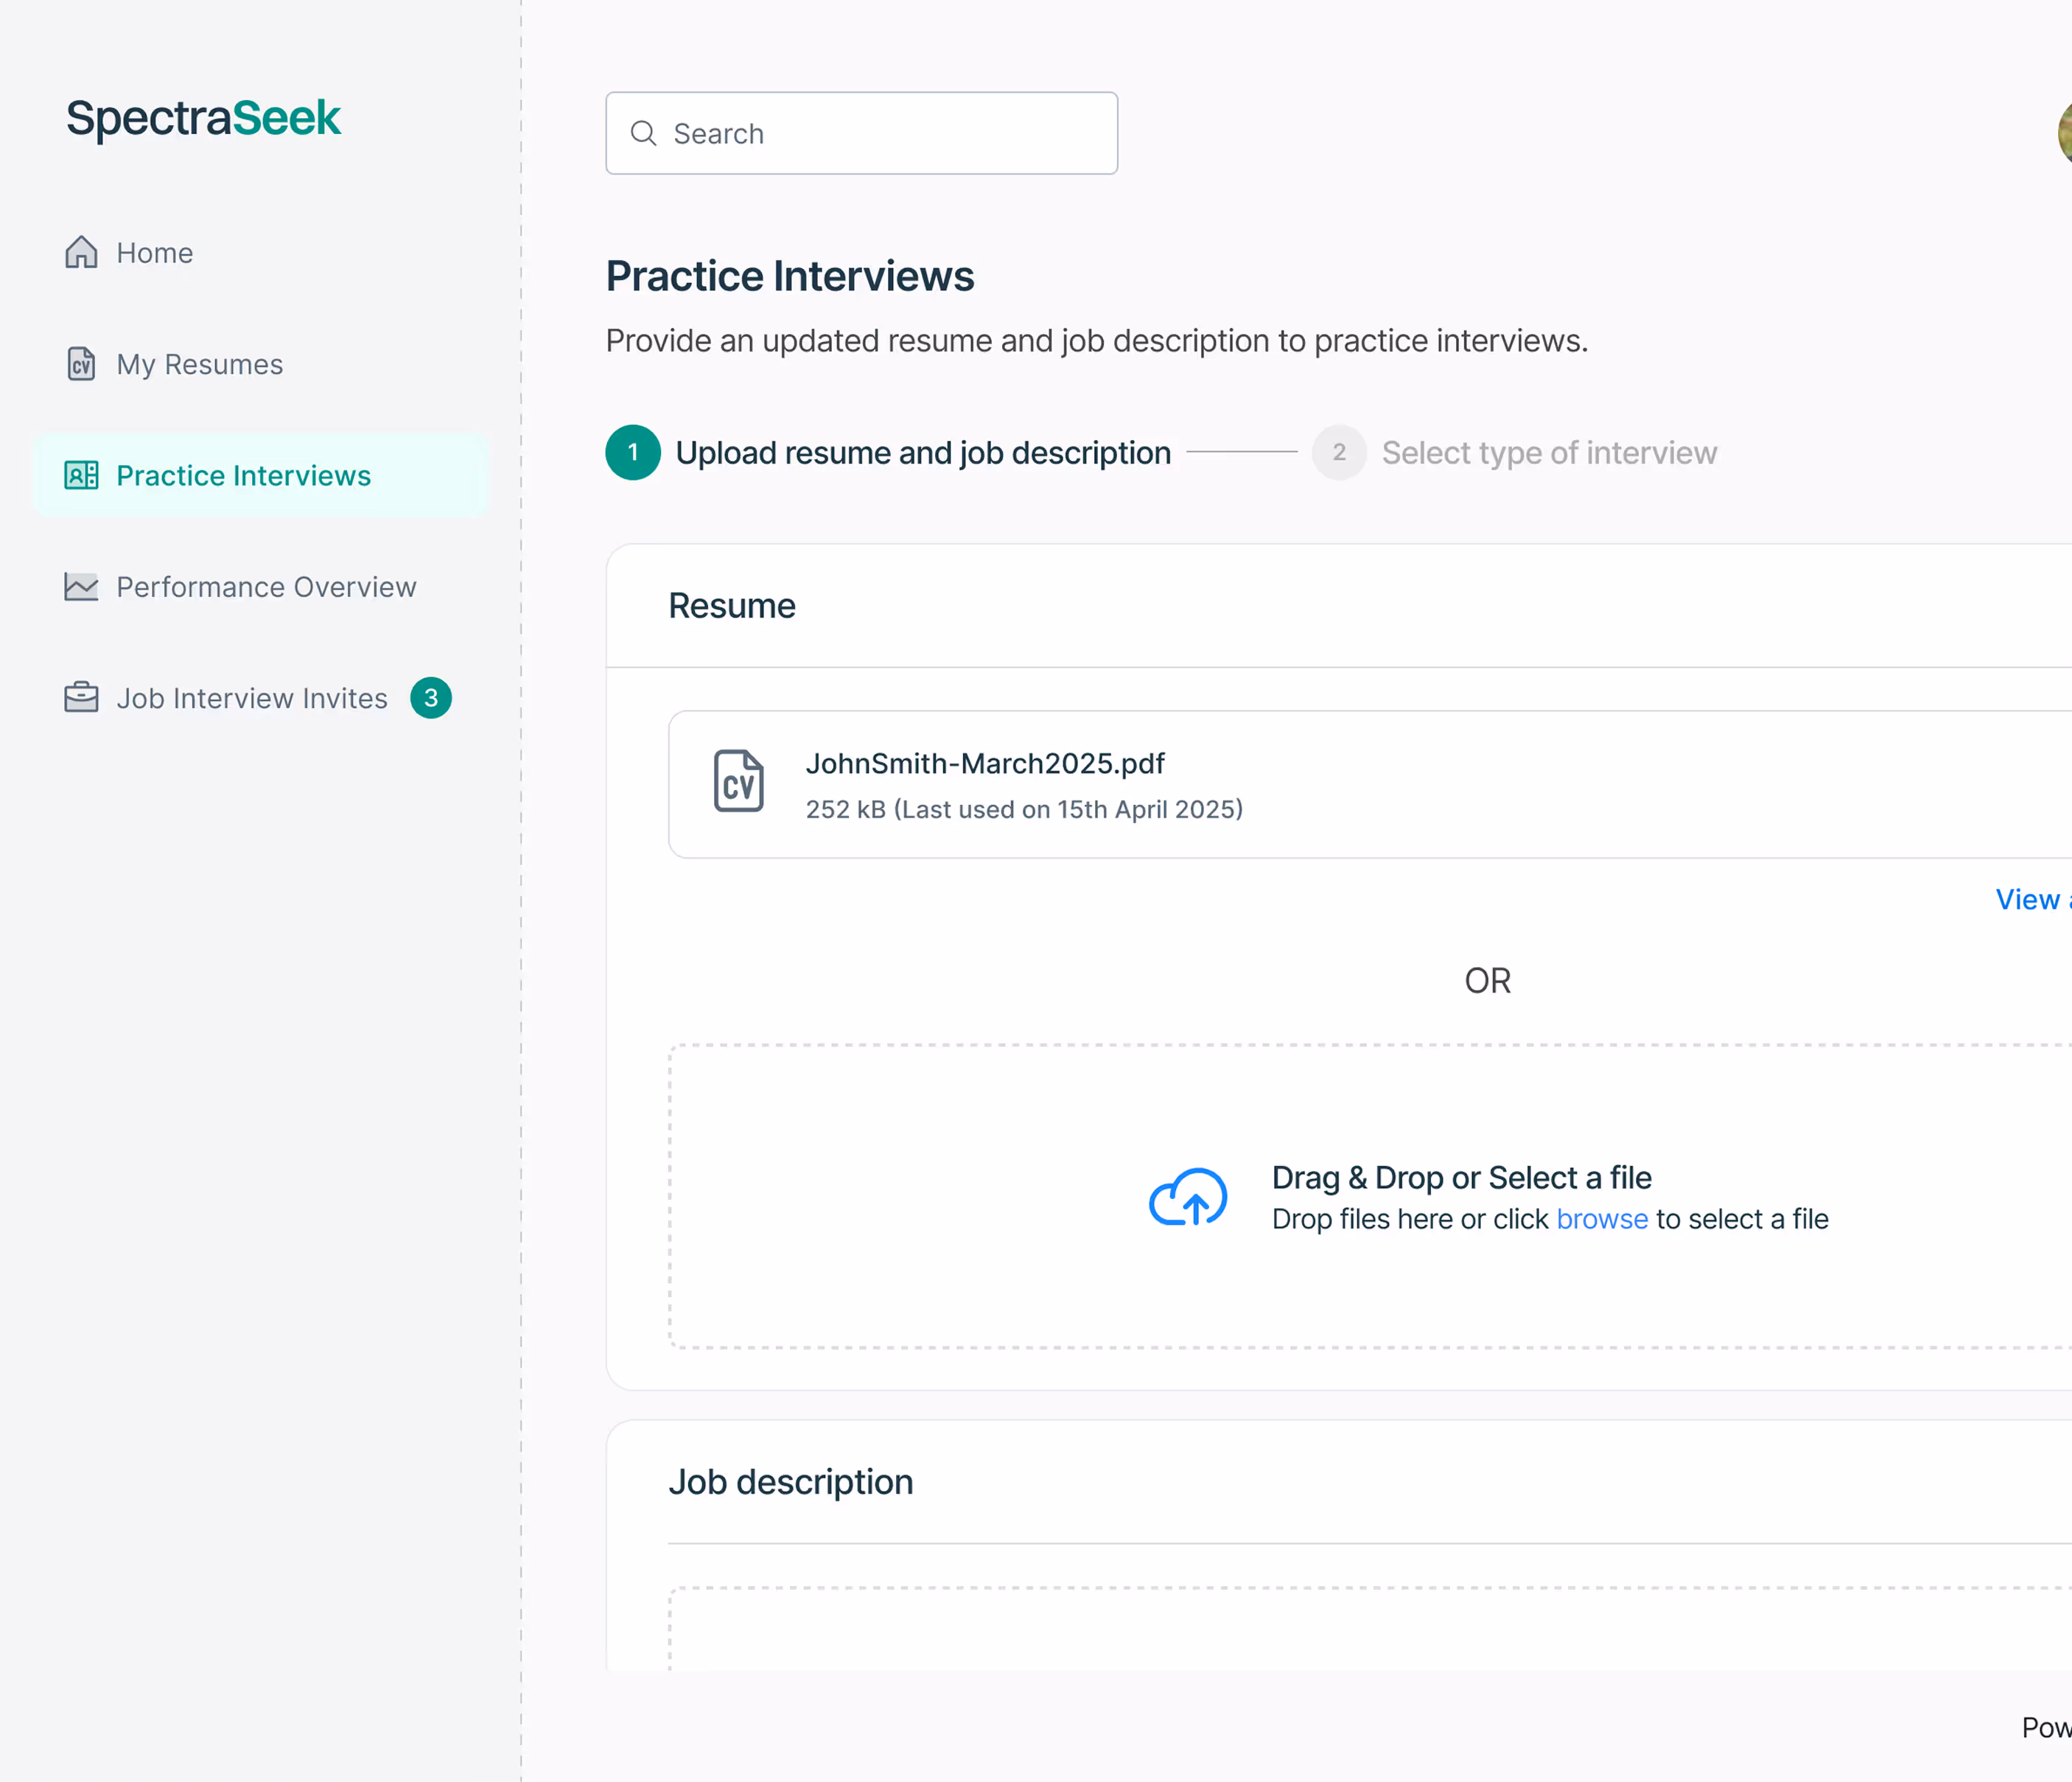Click the browse link in resume drop zone
Screen dimensions: 2072x1782
1602,1219
